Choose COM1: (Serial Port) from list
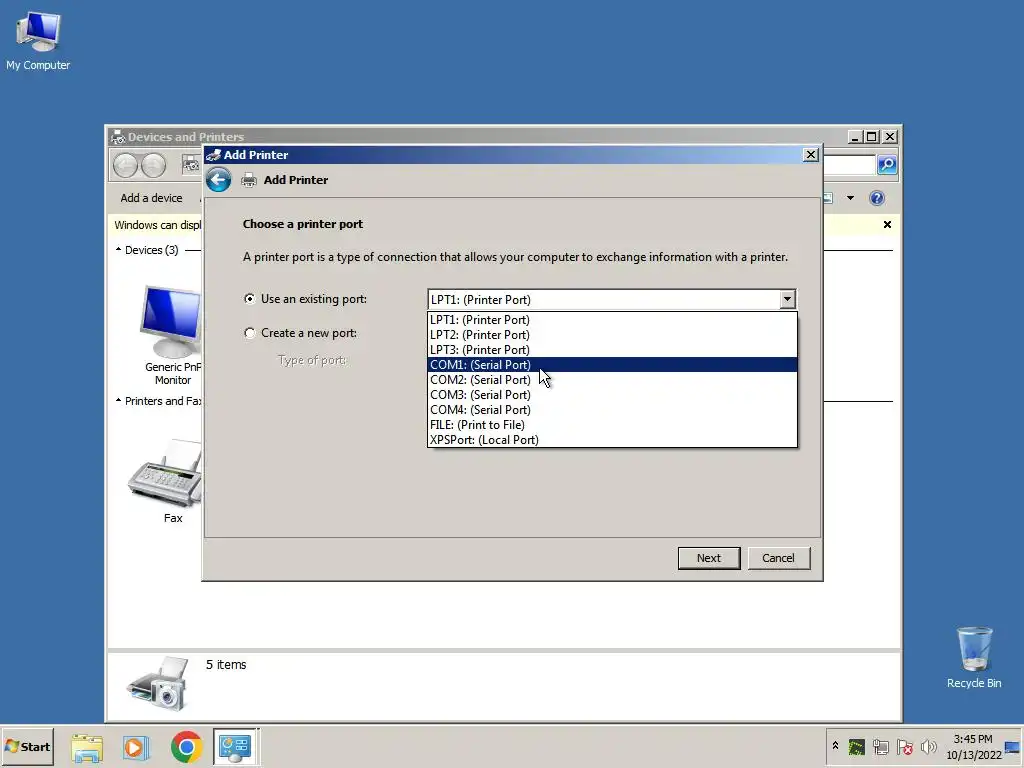The width and height of the screenshot is (1024, 768). (x=612, y=365)
